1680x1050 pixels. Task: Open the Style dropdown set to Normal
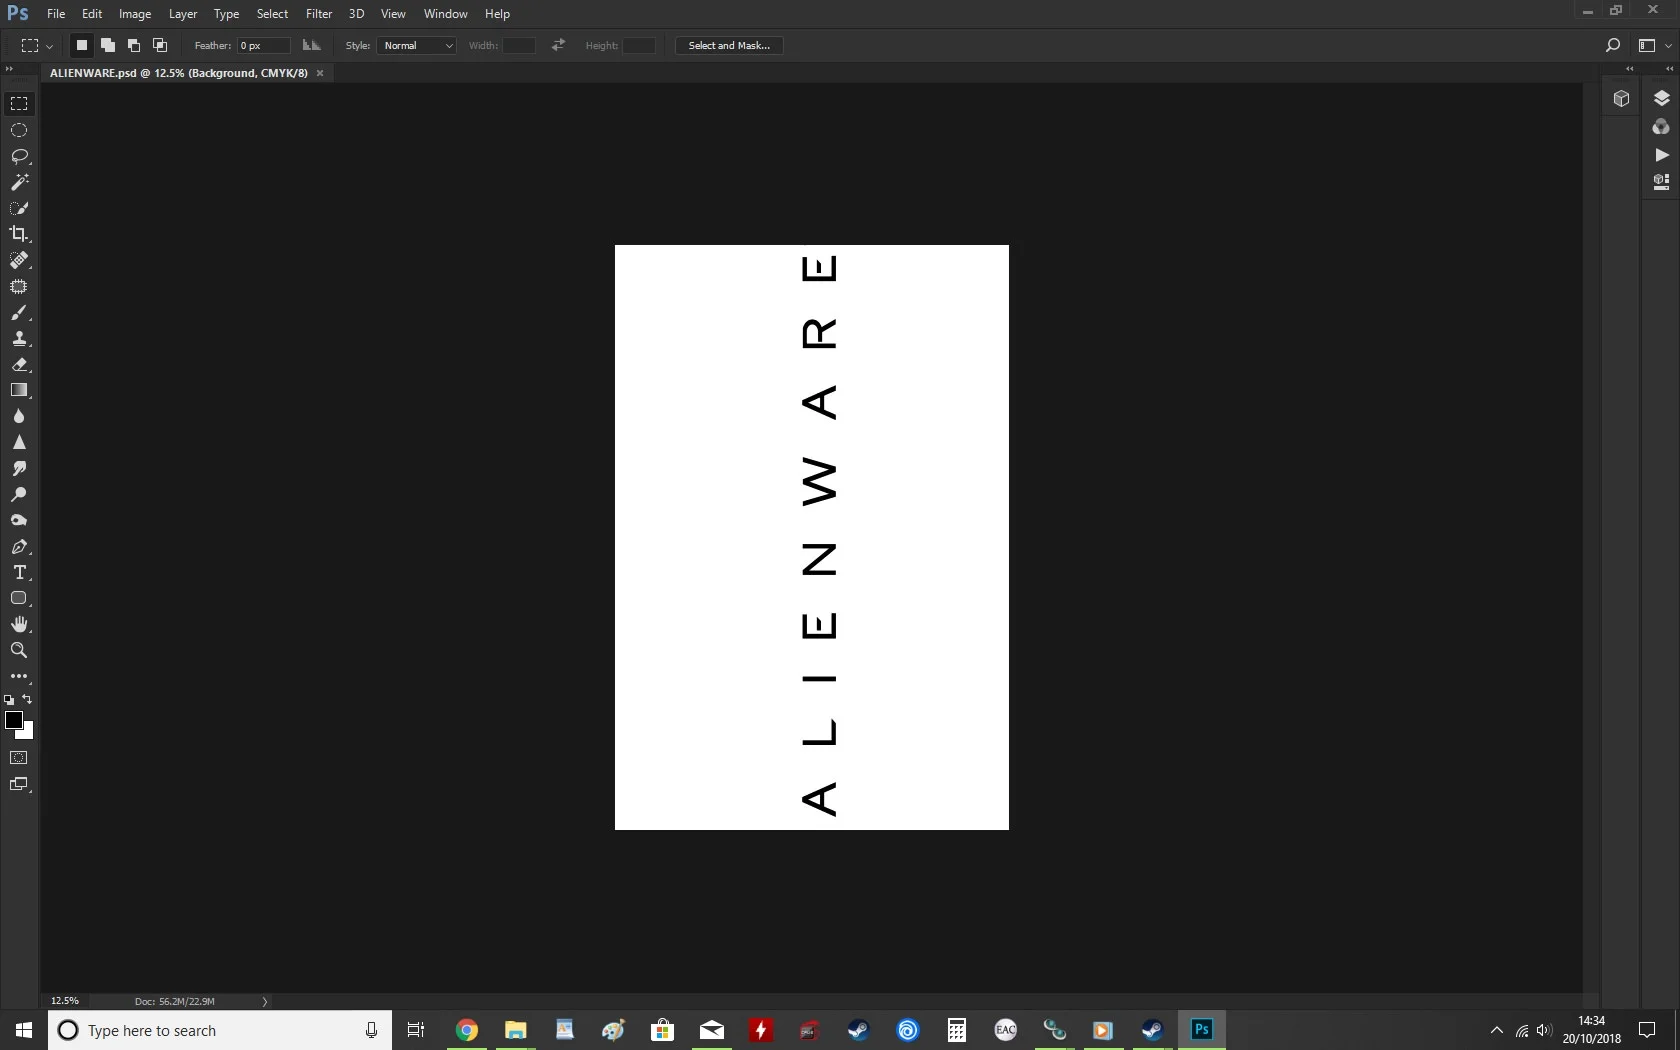coord(416,45)
